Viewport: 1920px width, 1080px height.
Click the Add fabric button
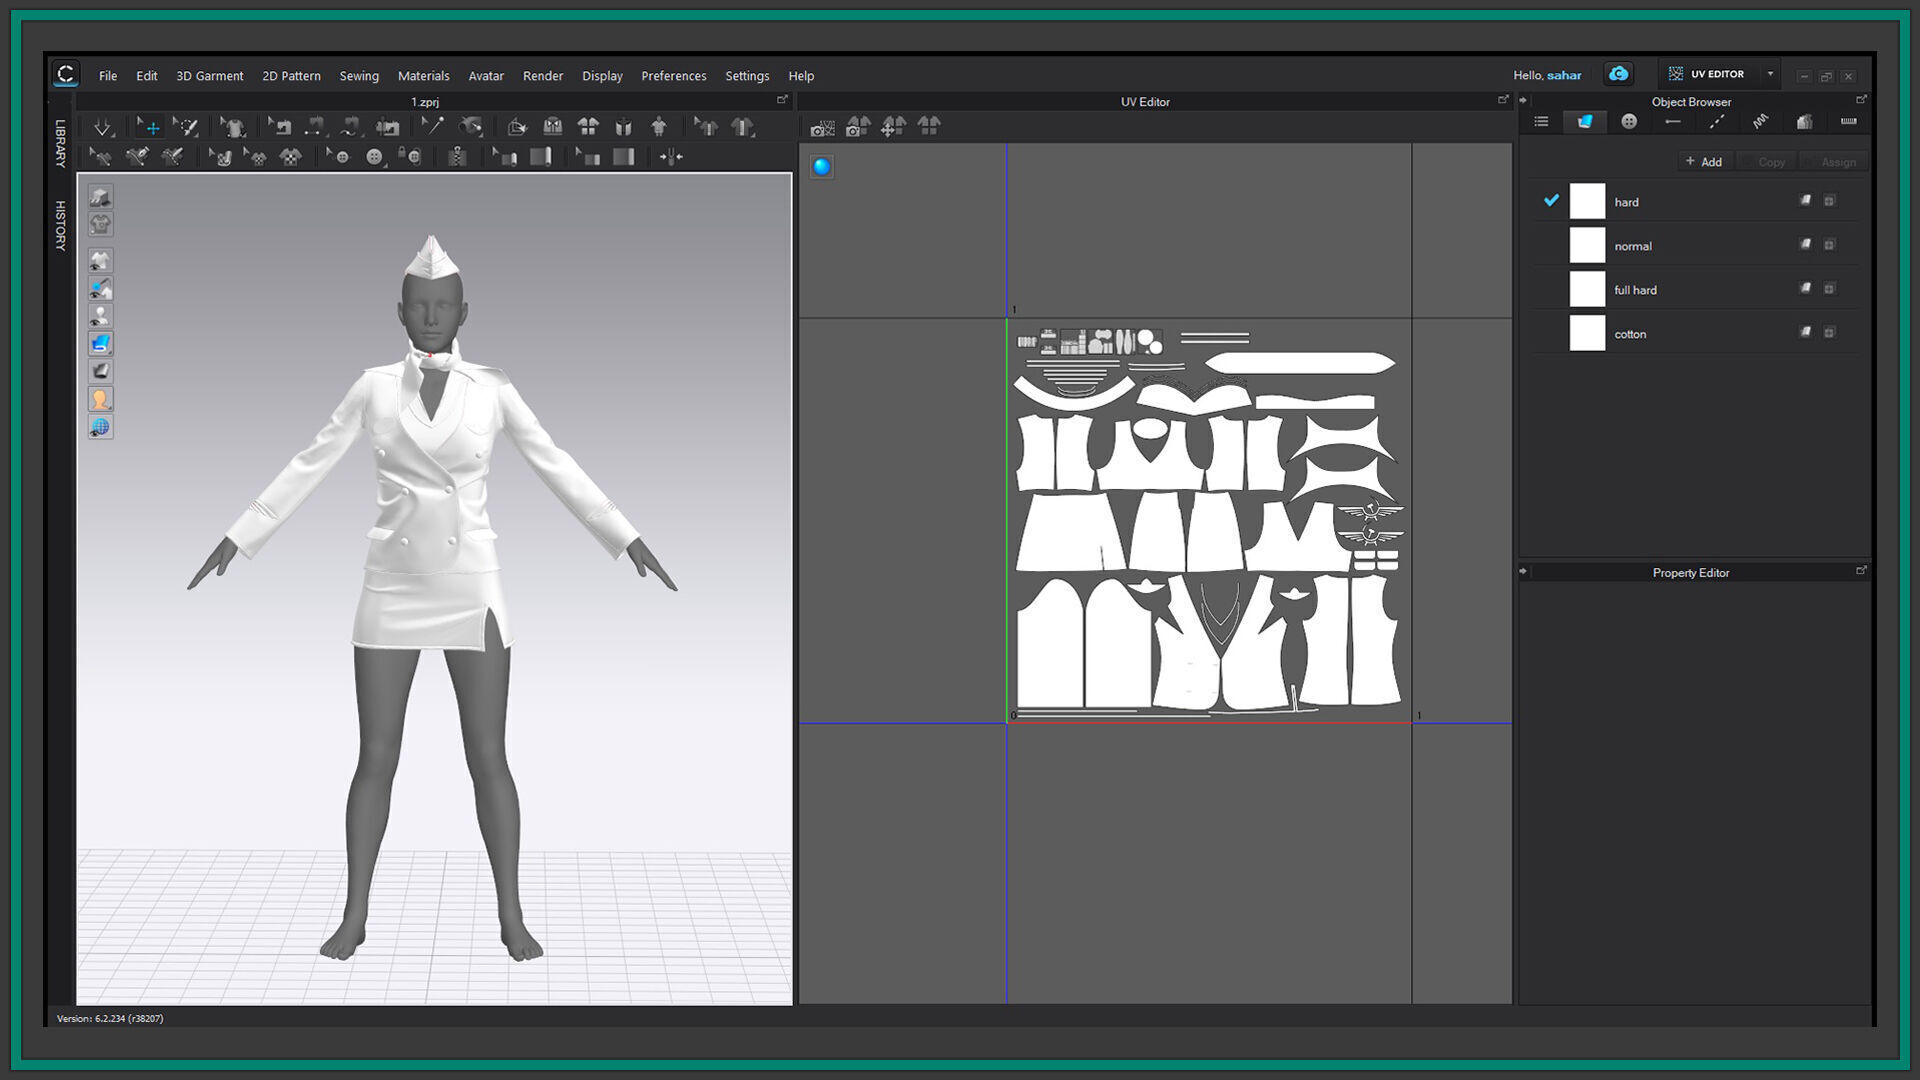1704,162
